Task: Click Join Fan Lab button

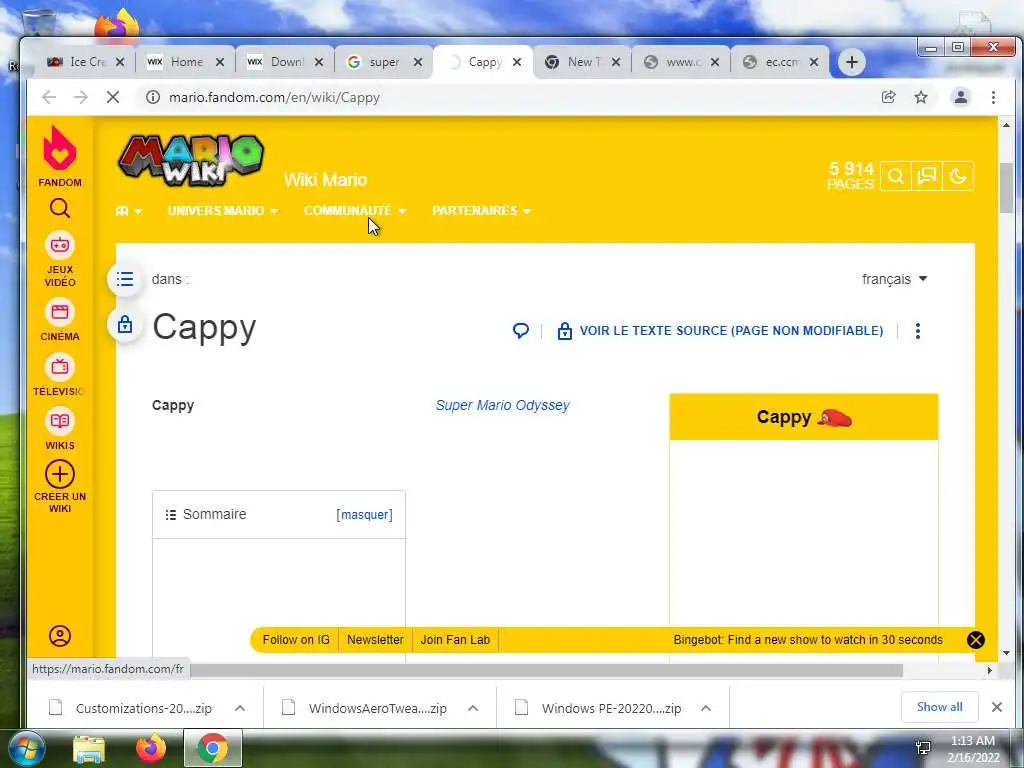Action: tap(455, 640)
